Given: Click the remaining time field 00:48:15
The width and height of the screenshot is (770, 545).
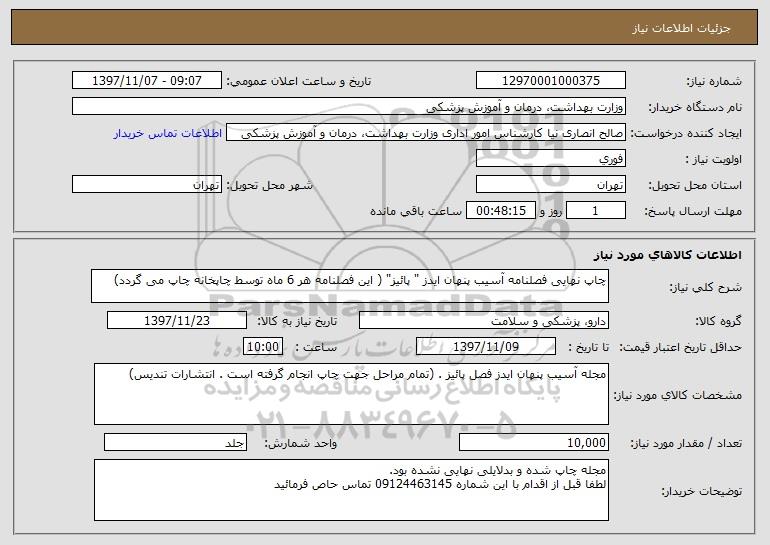Looking at the screenshot, I should [x=500, y=211].
